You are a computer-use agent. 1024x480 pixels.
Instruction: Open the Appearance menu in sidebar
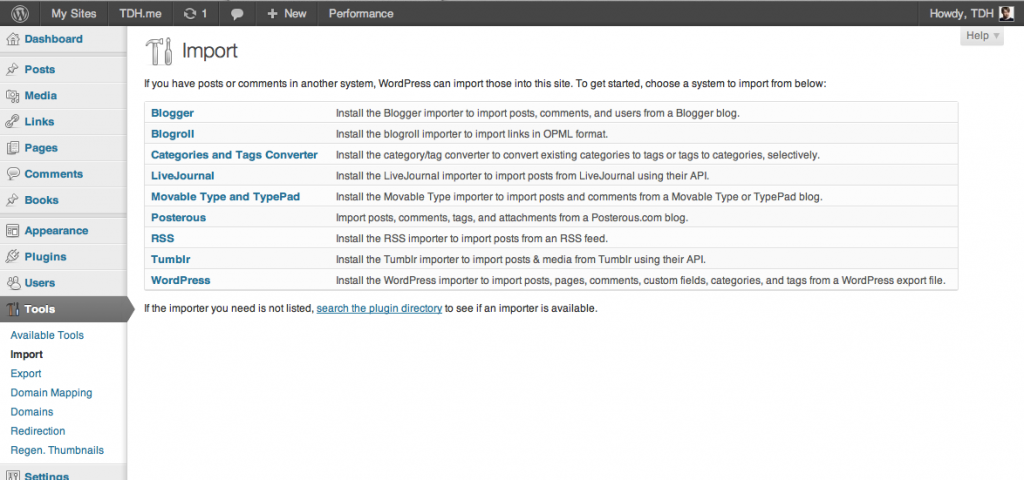[56, 231]
